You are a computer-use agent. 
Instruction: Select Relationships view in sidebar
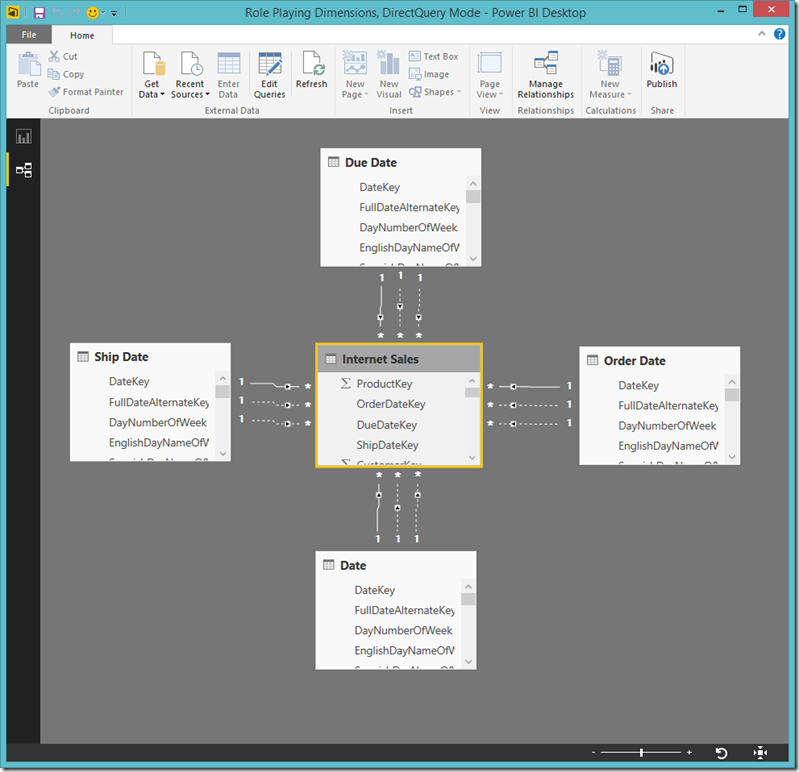[x=23, y=170]
